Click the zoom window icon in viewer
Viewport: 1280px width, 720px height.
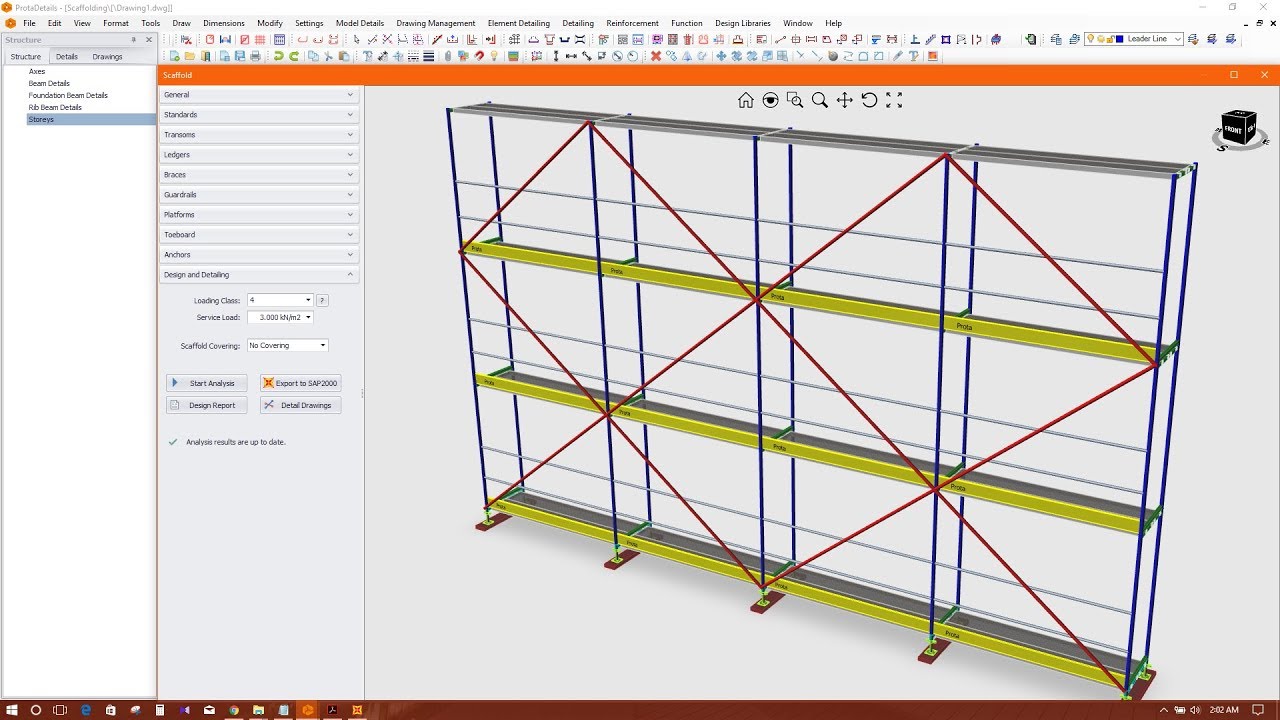point(795,100)
